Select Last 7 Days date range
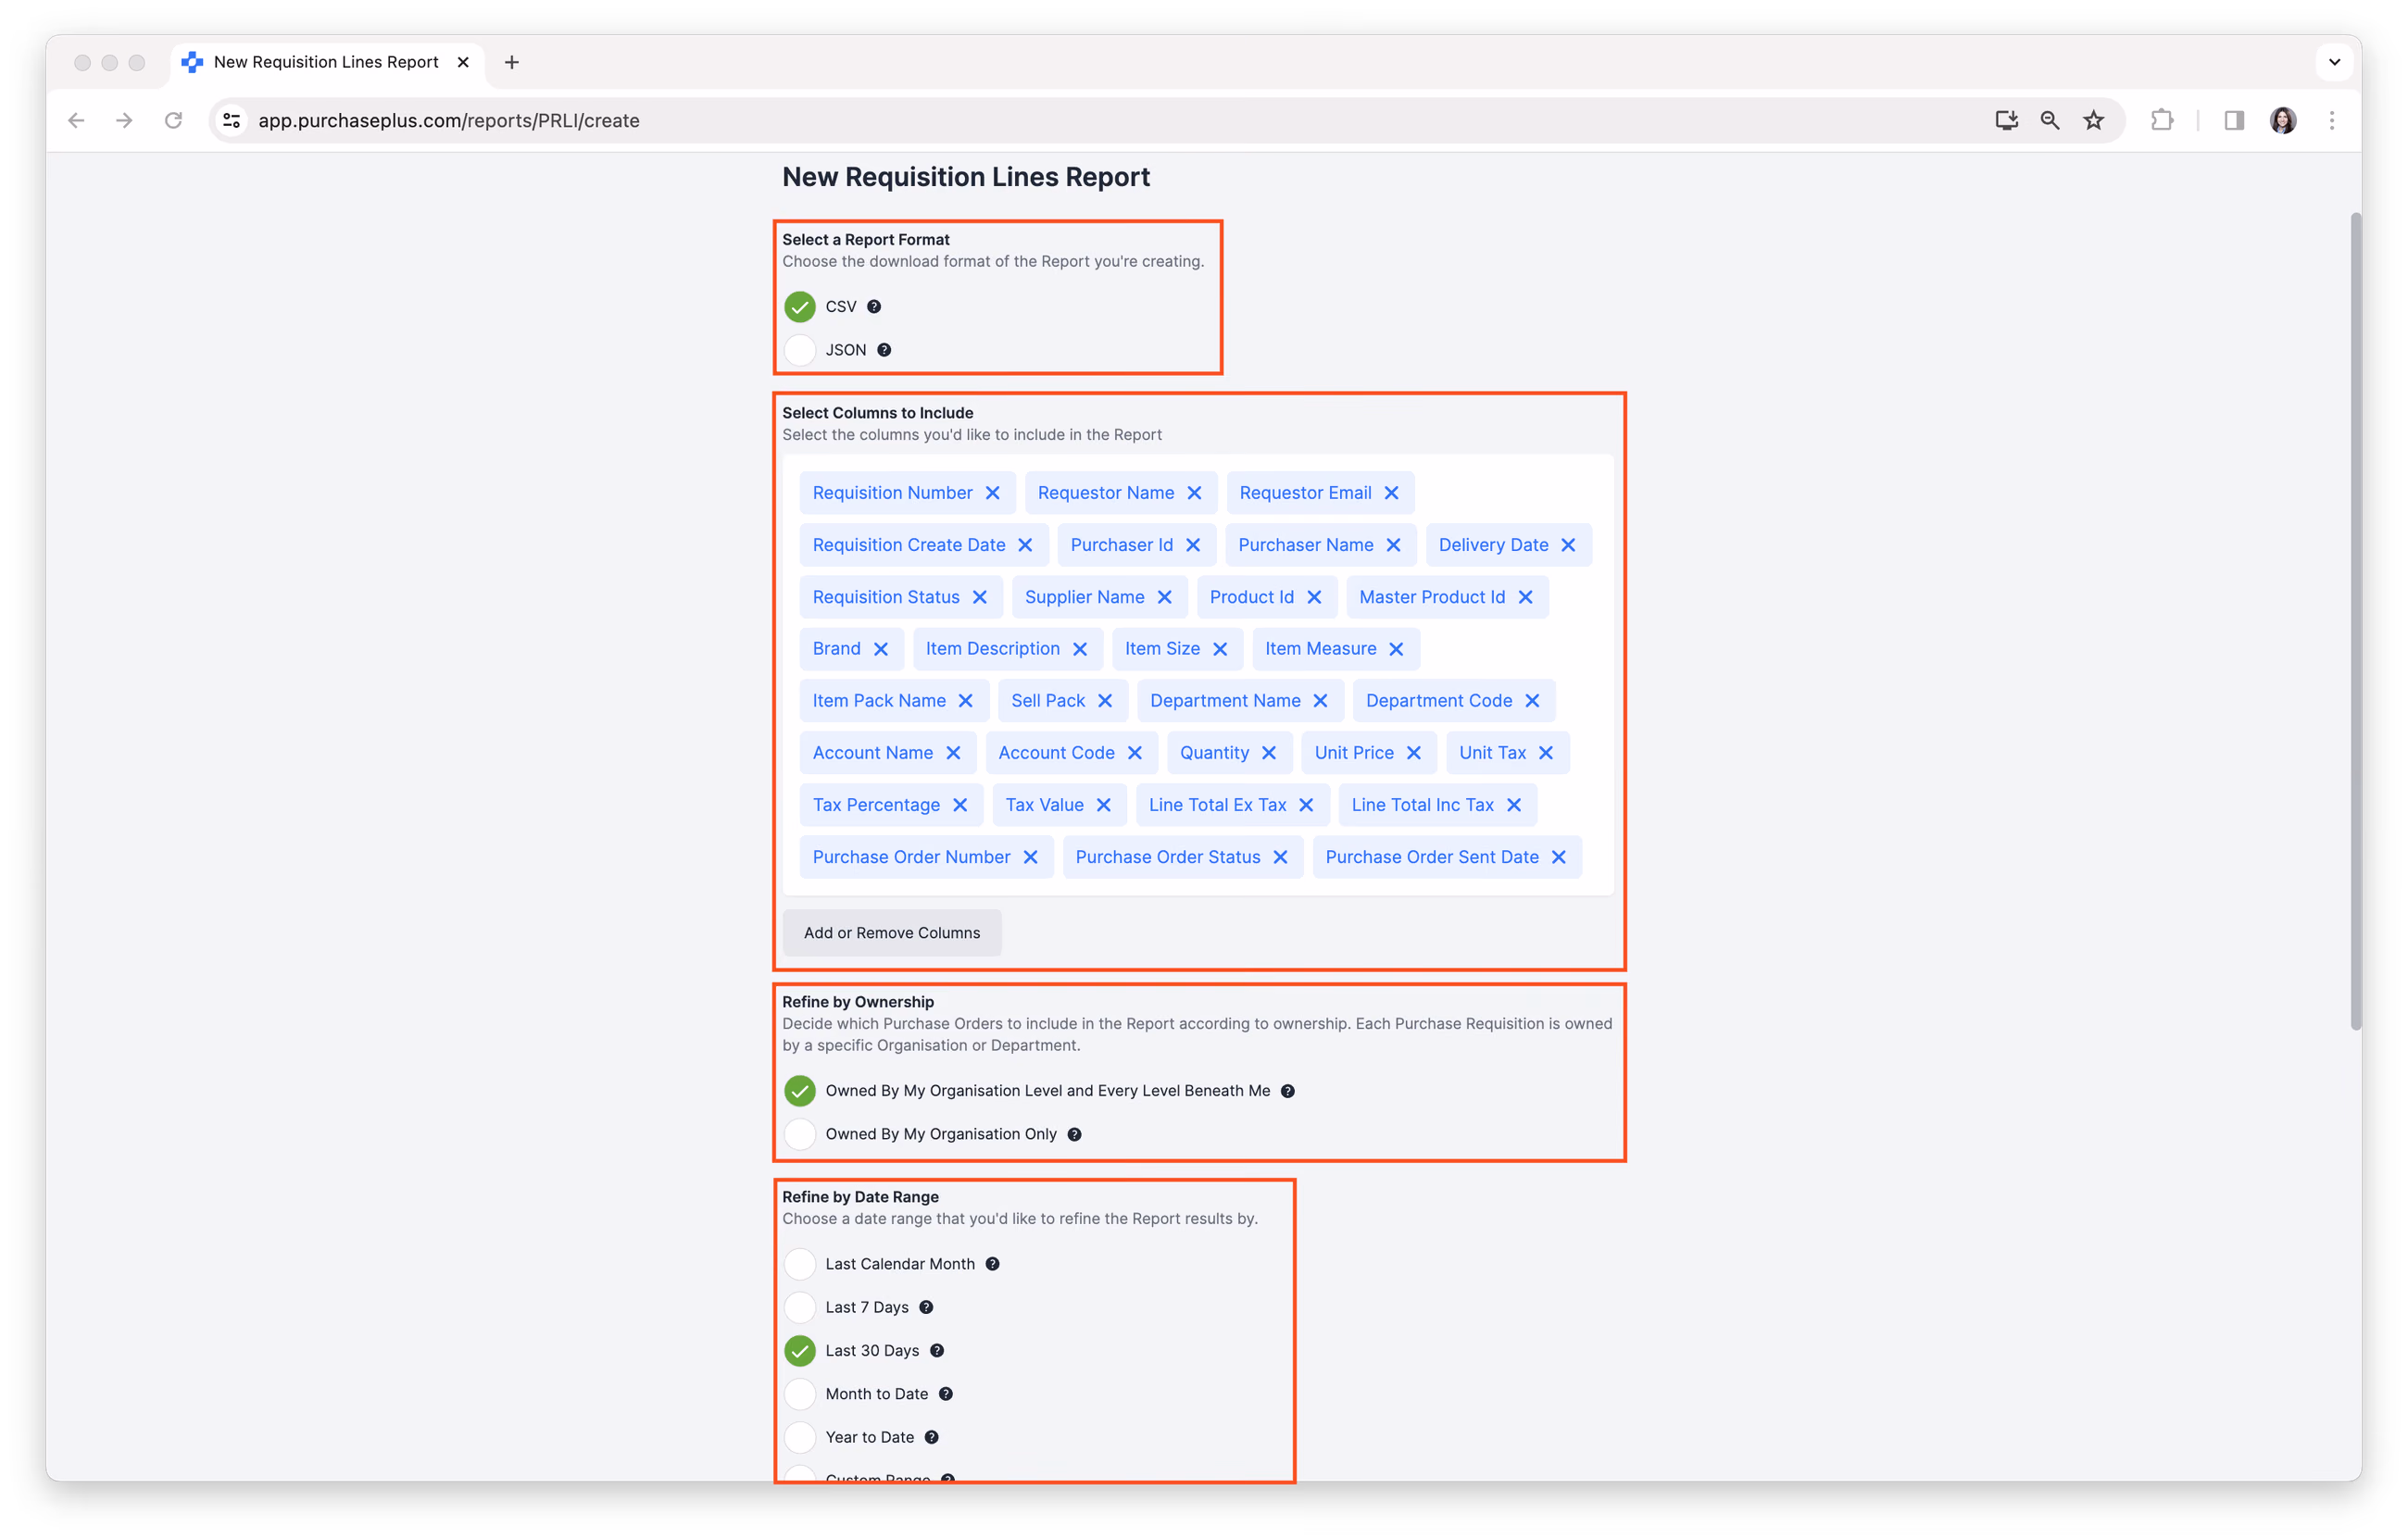This screenshot has height=1538, width=2408. click(800, 1307)
